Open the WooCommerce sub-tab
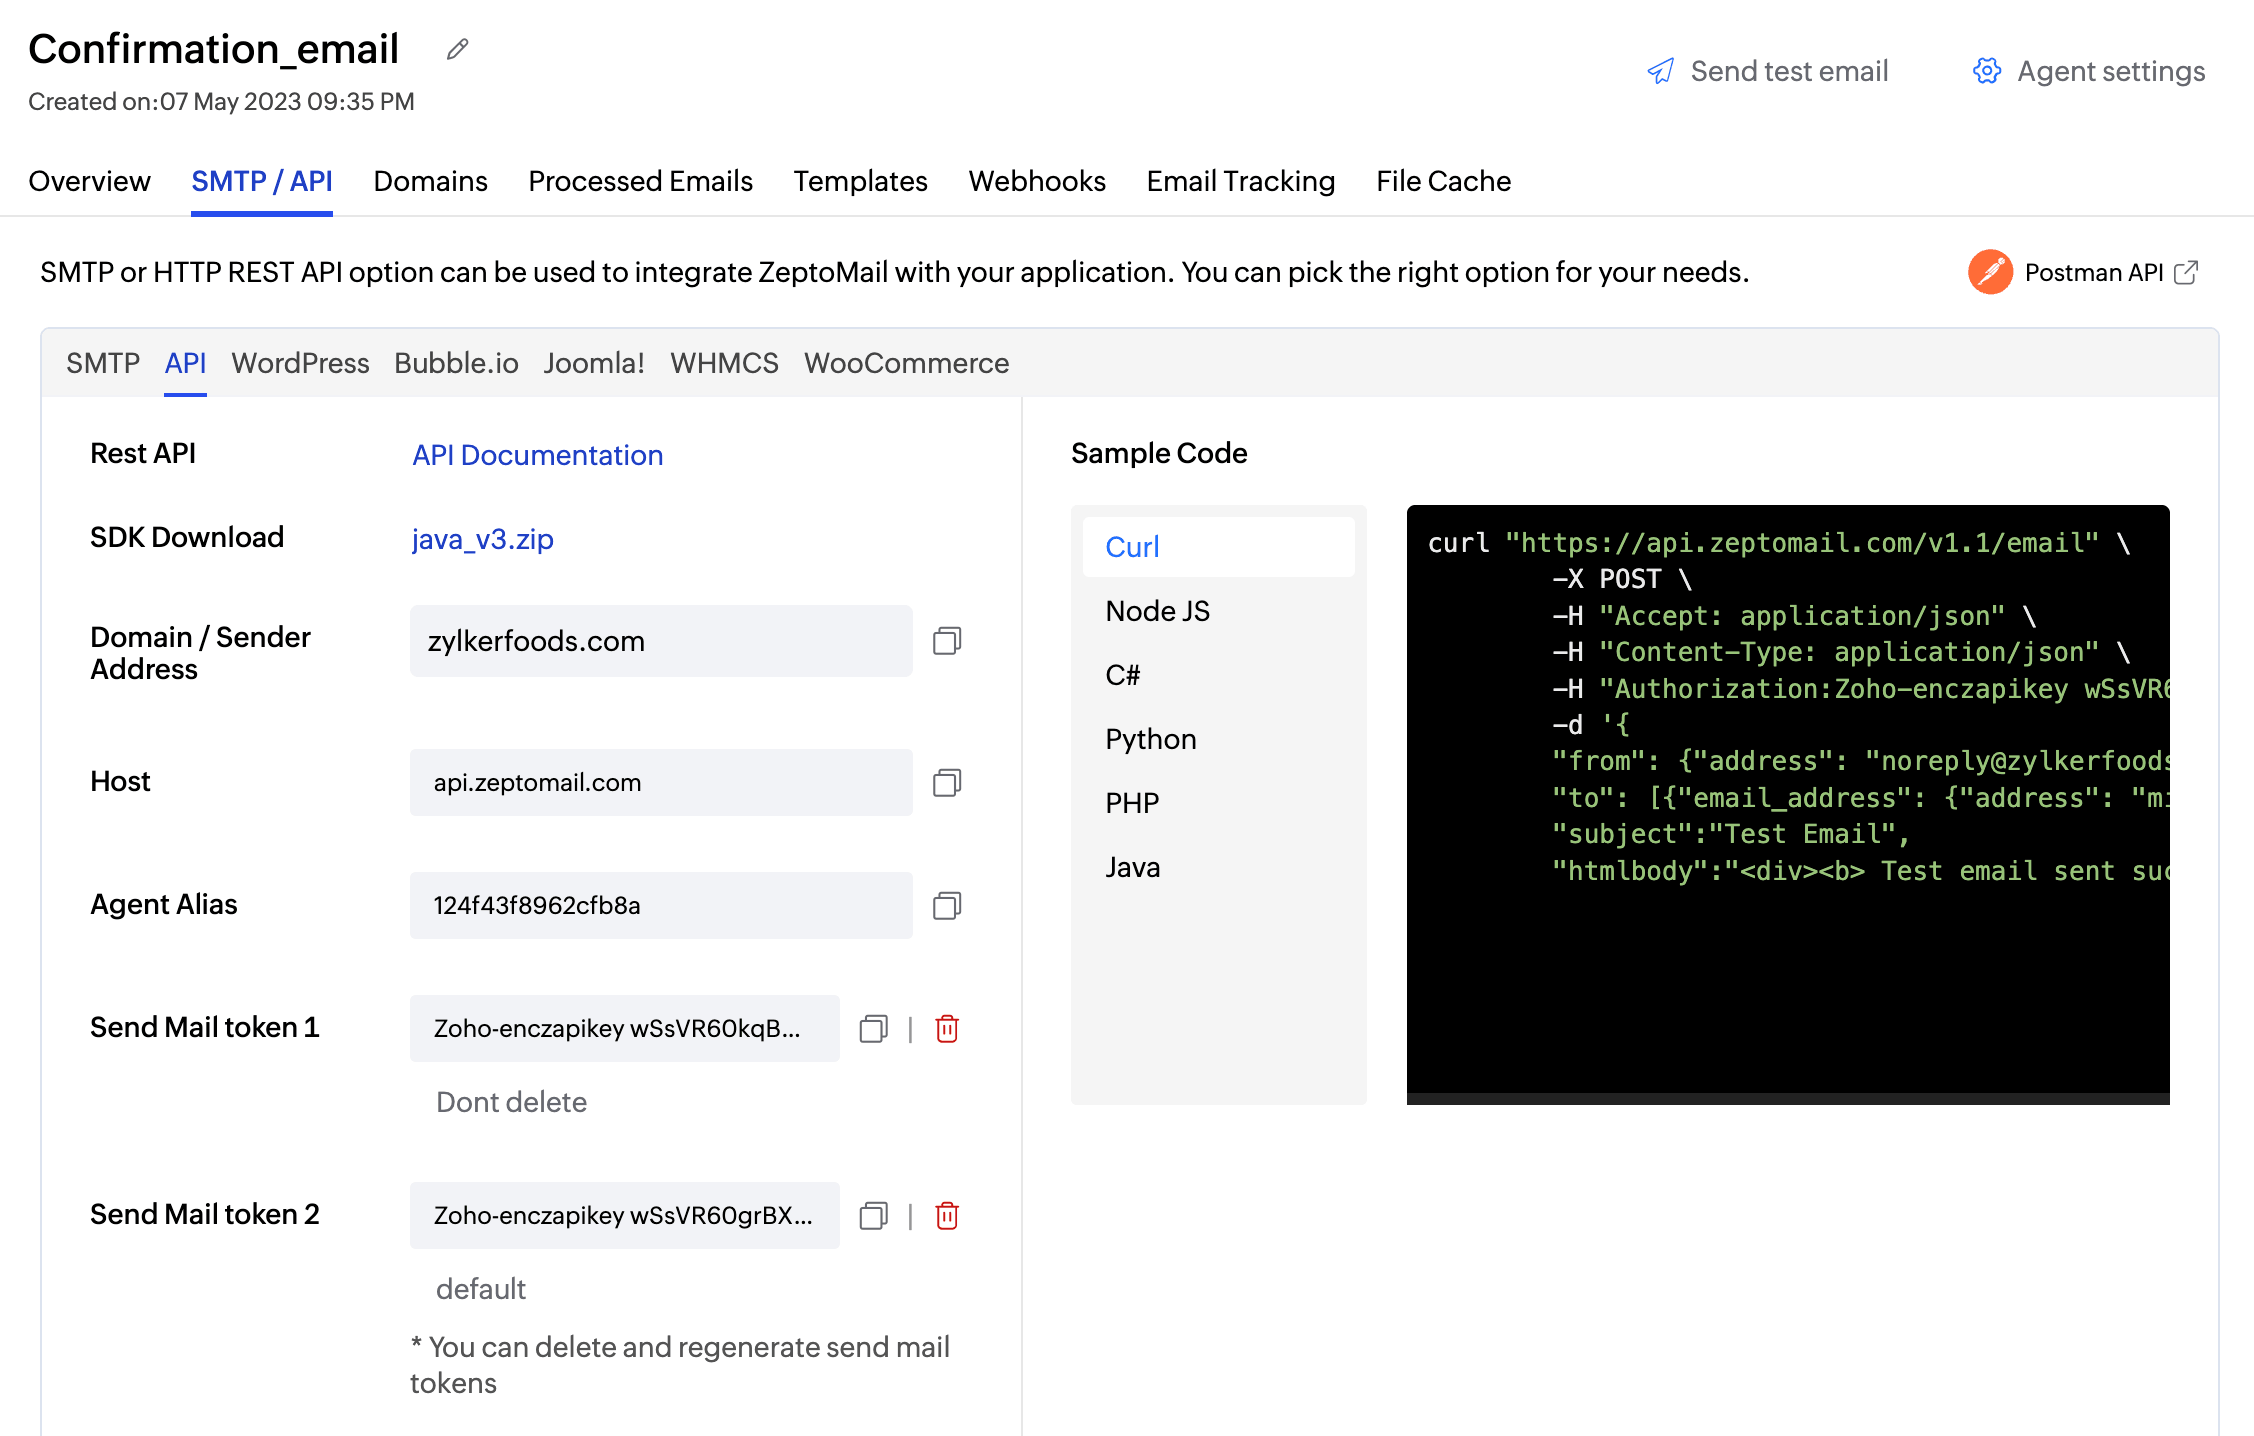2254x1436 pixels. click(906, 363)
